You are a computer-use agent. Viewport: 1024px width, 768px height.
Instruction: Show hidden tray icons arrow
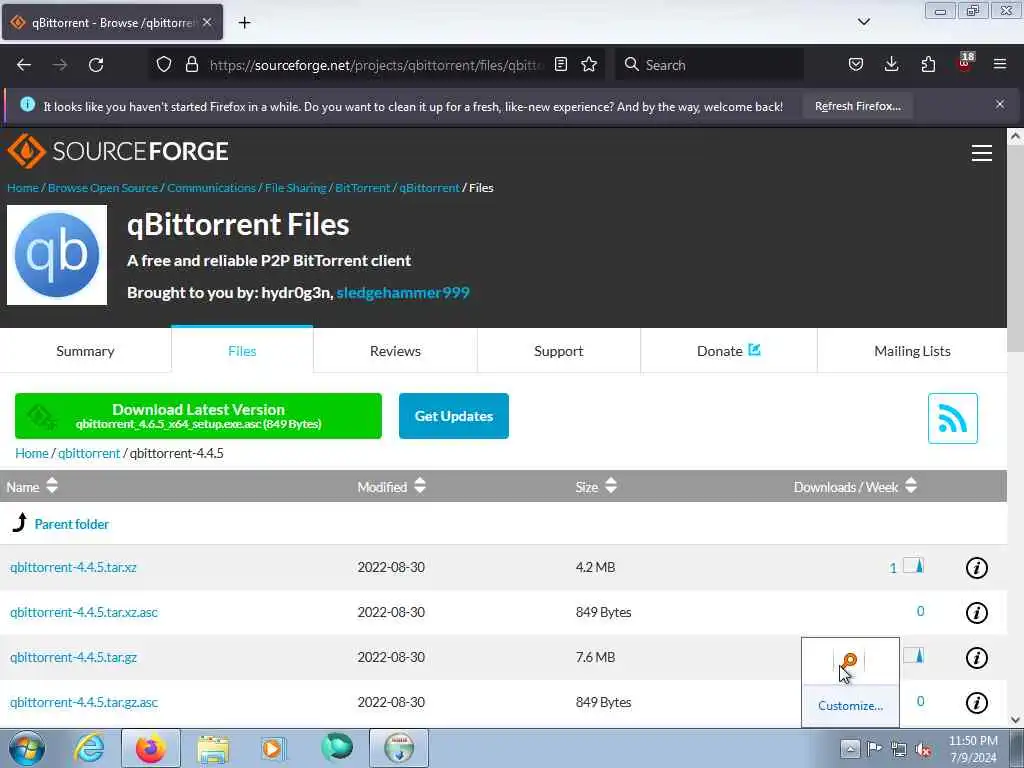850,748
